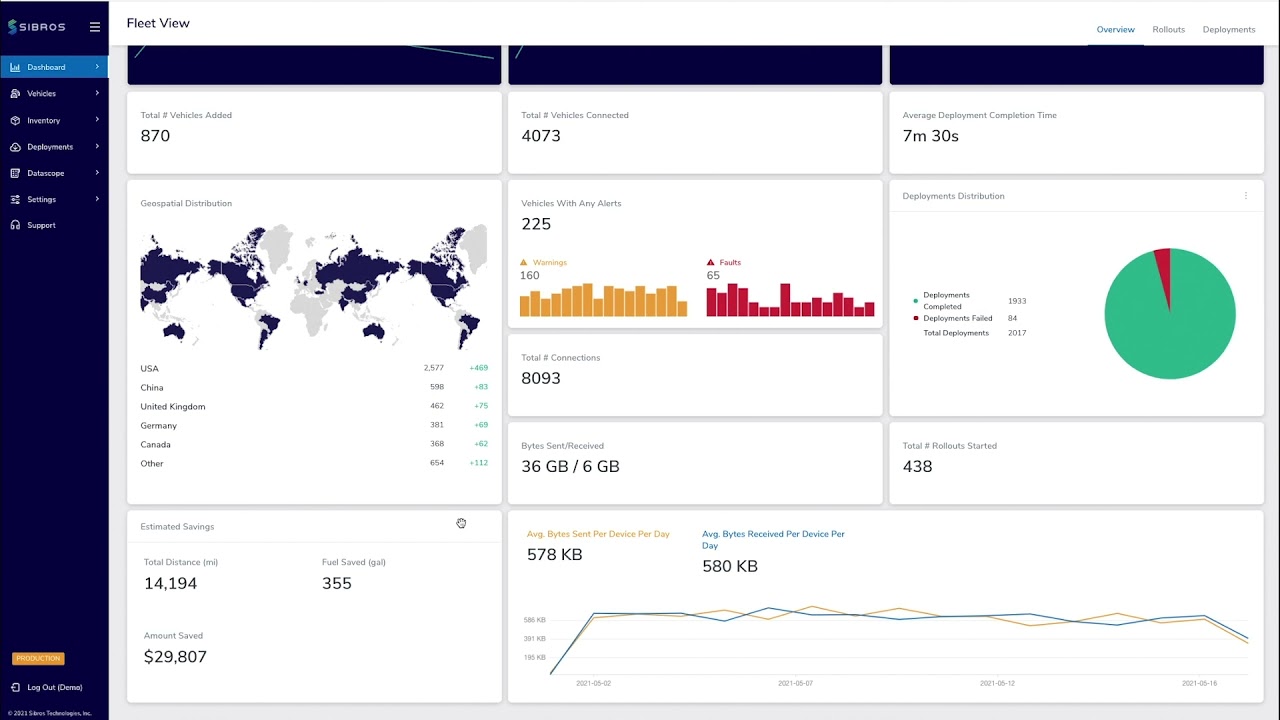
Task: Expand the Dashboard menu chevron
Action: (x=97, y=67)
